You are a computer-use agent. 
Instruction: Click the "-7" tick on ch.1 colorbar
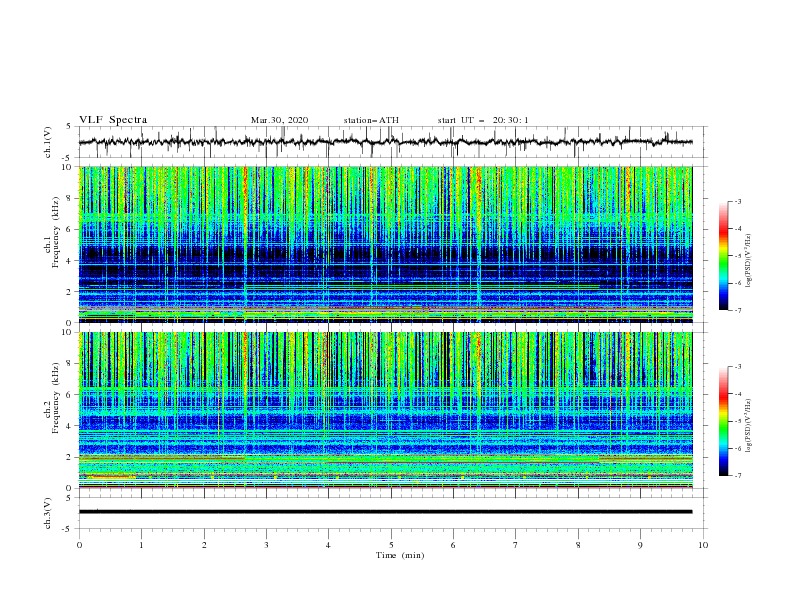click(738, 310)
